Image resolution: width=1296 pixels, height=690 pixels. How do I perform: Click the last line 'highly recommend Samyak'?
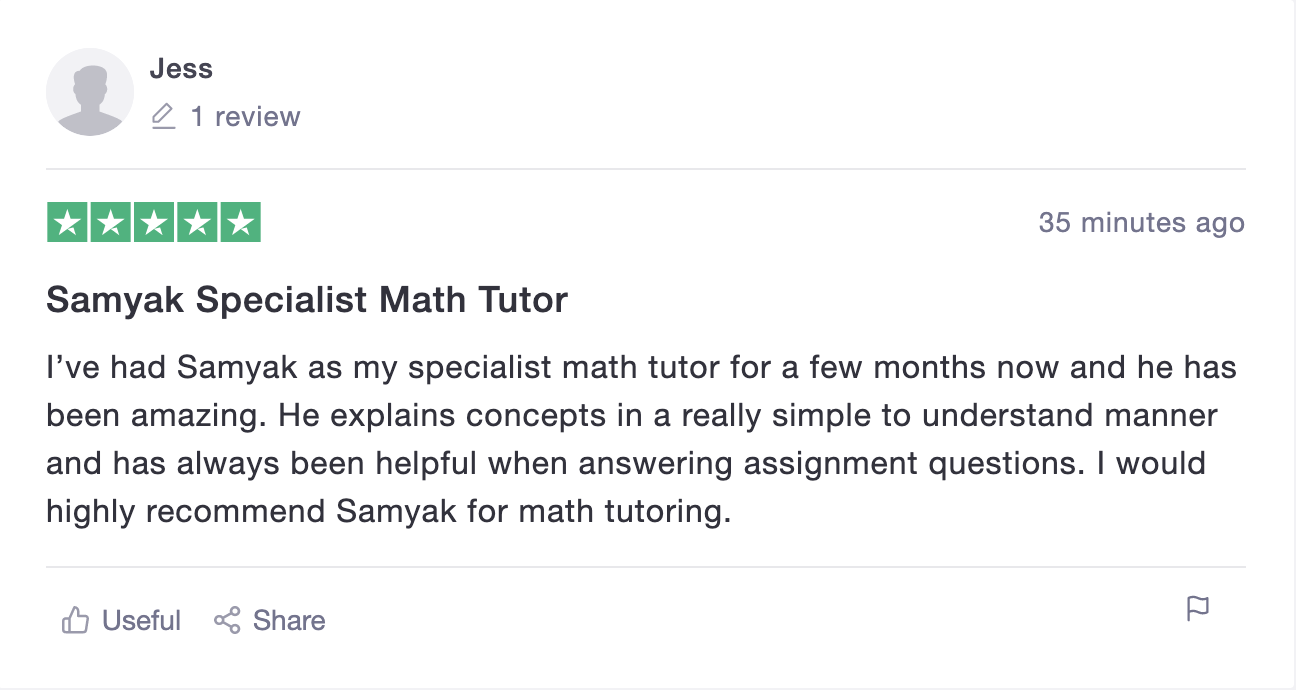(x=388, y=512)
